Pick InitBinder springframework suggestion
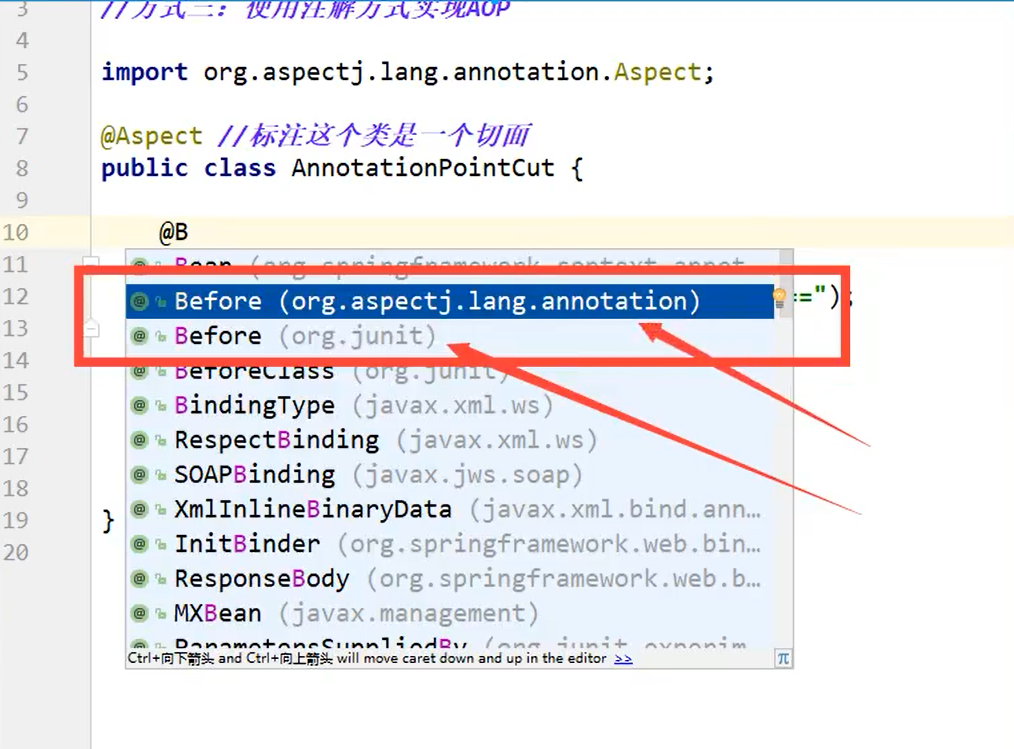Image resolution: width=1014 pixels, height=749 pixels. (449, 544)
